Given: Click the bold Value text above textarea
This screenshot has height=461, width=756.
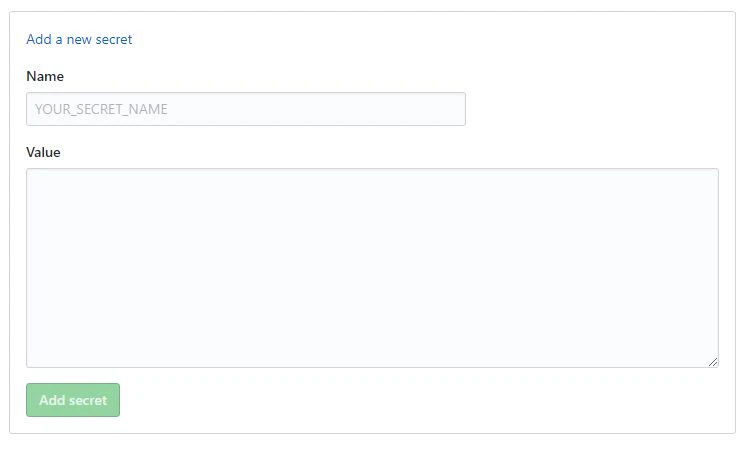Looking at the screenshot, I should click(43, 152).
